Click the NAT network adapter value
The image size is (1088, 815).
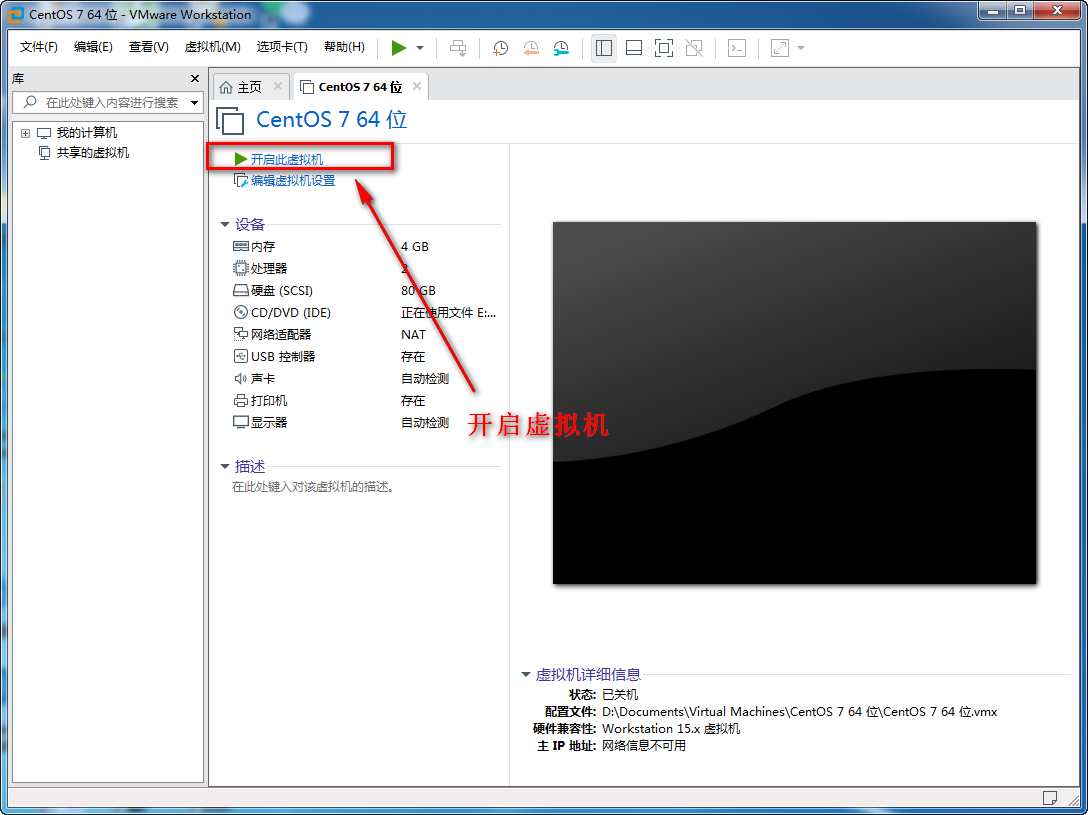click(x=414, y=334)
